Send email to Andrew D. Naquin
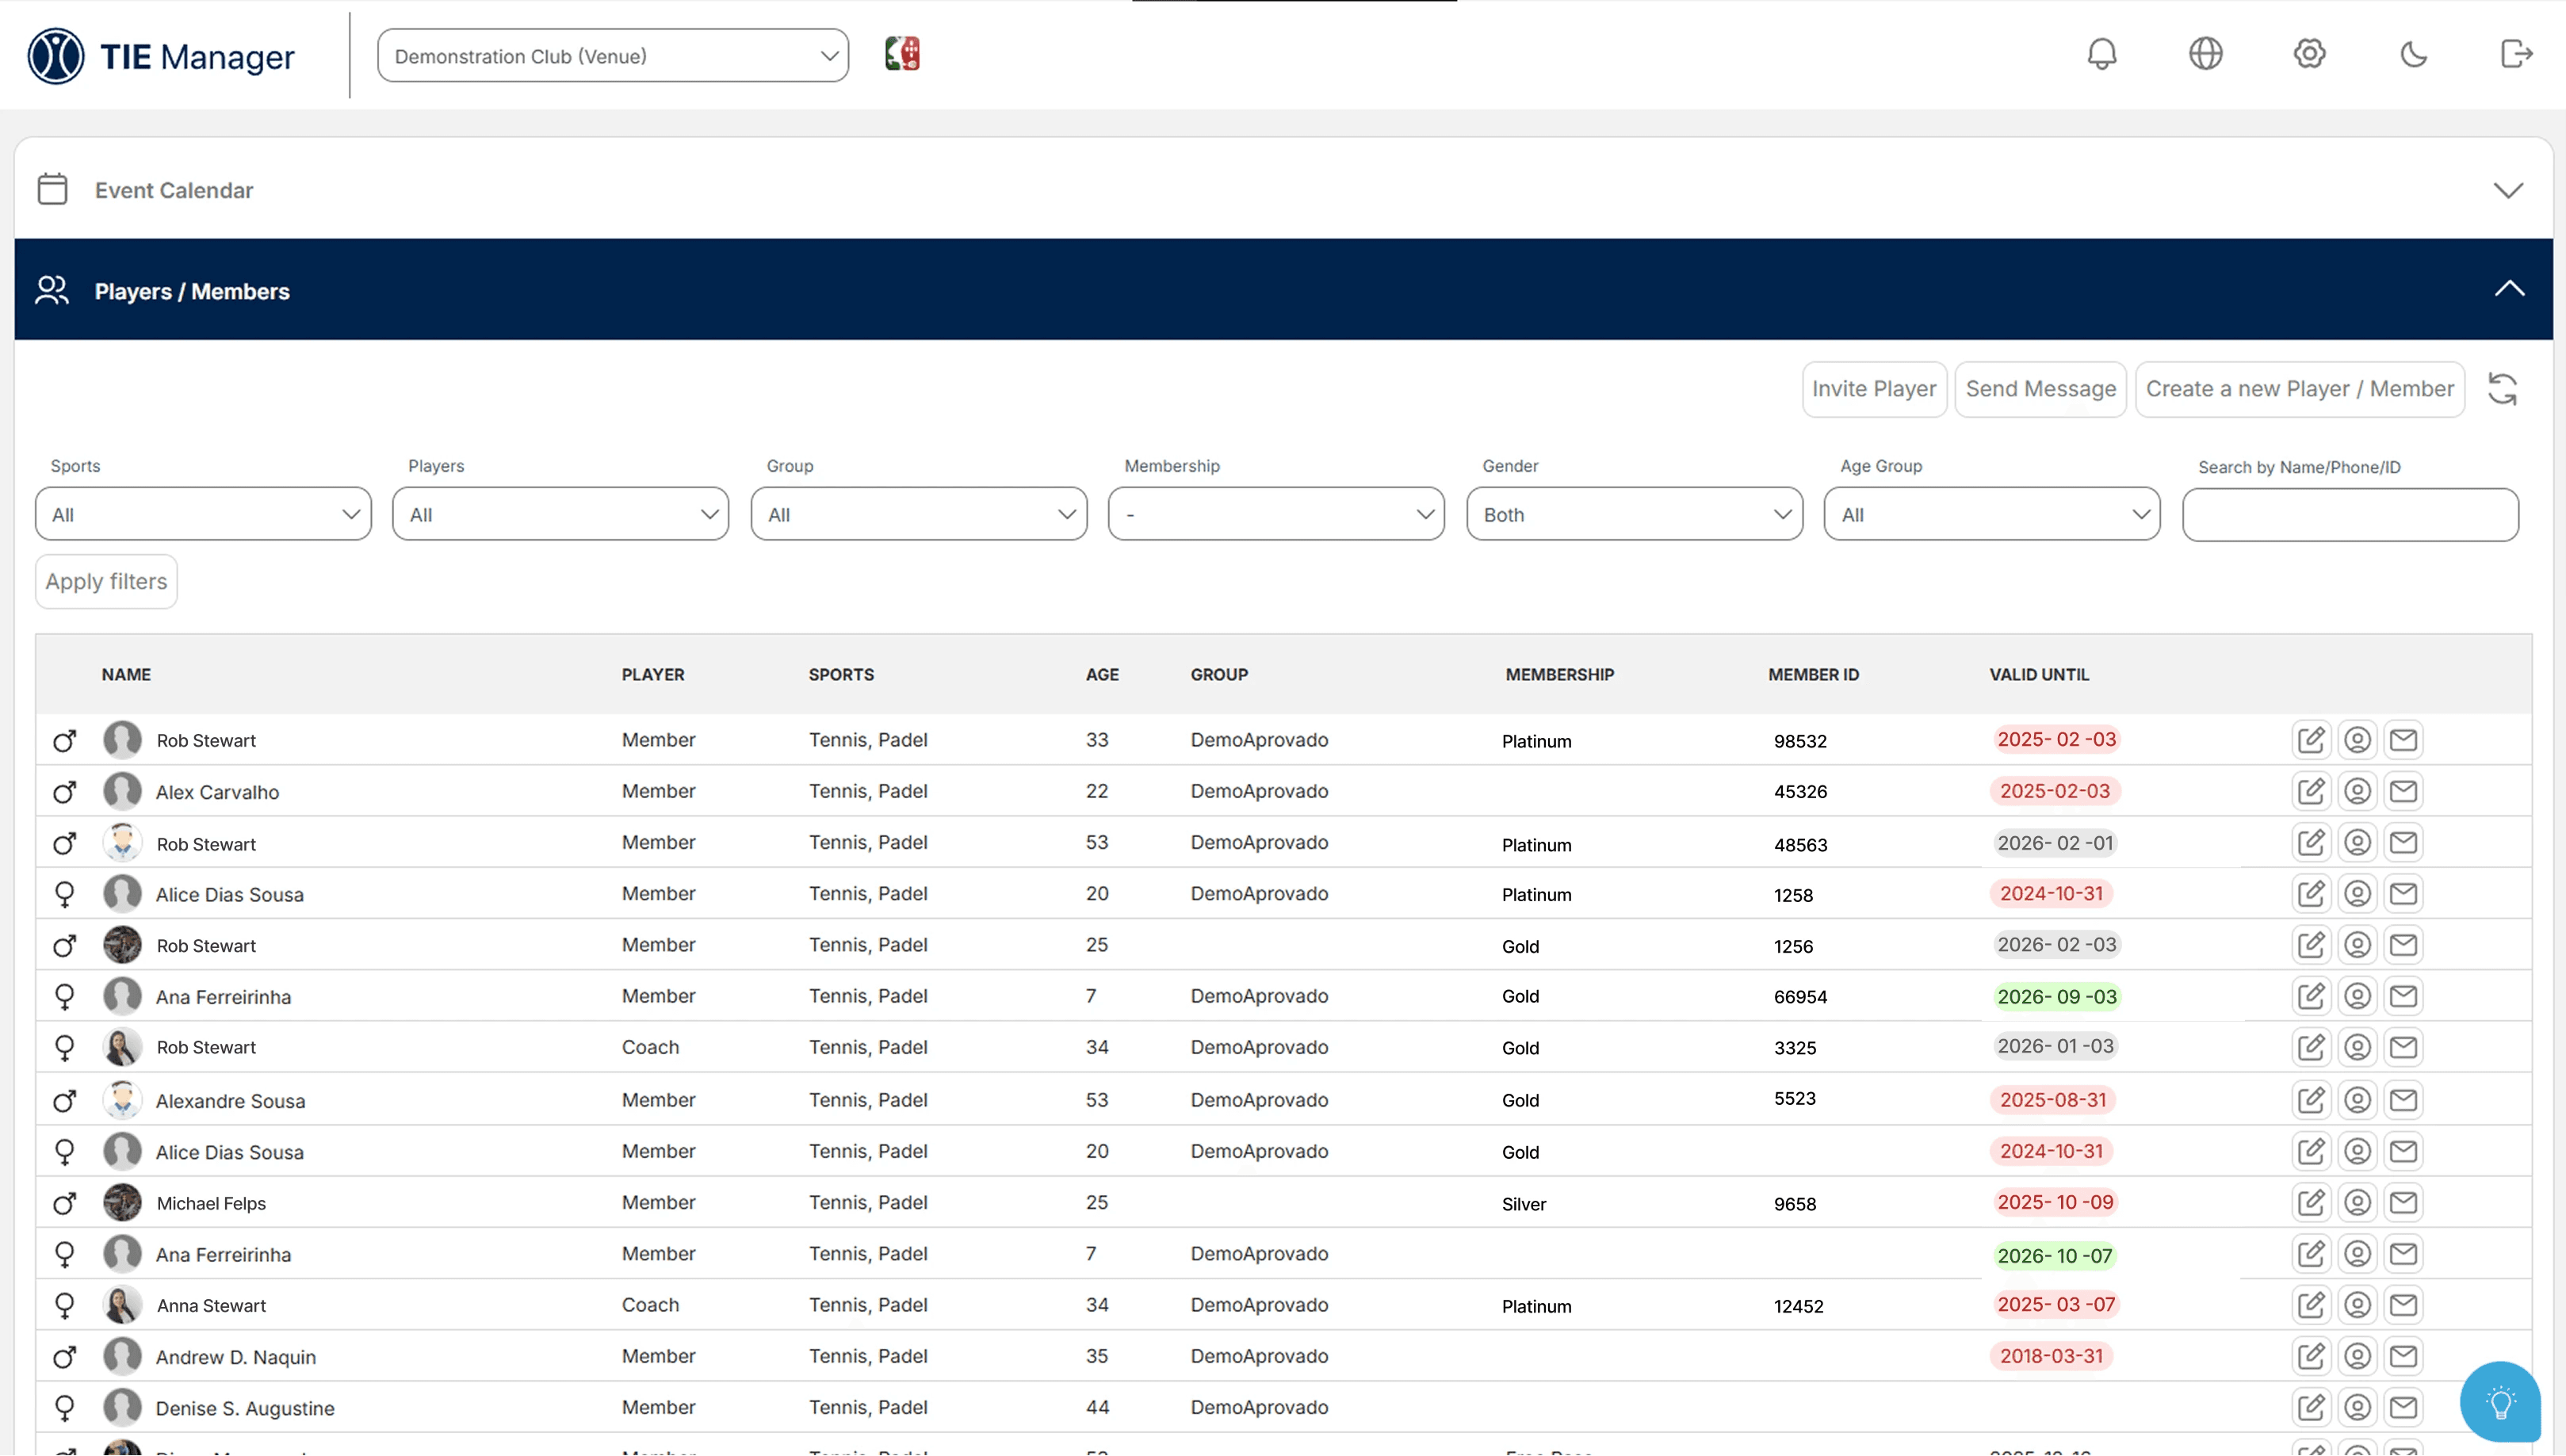This screenshot has height=1456, width=2566. (x=2403, y=1356)
